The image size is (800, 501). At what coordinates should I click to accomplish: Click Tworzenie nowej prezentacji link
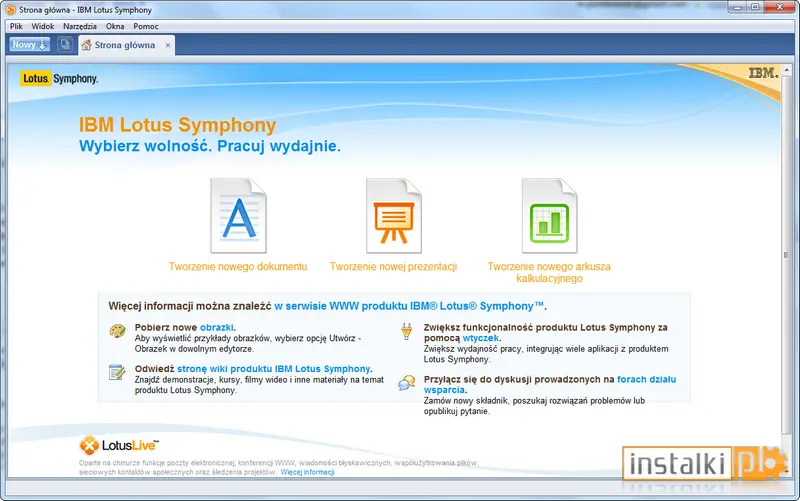pos(393,266)
